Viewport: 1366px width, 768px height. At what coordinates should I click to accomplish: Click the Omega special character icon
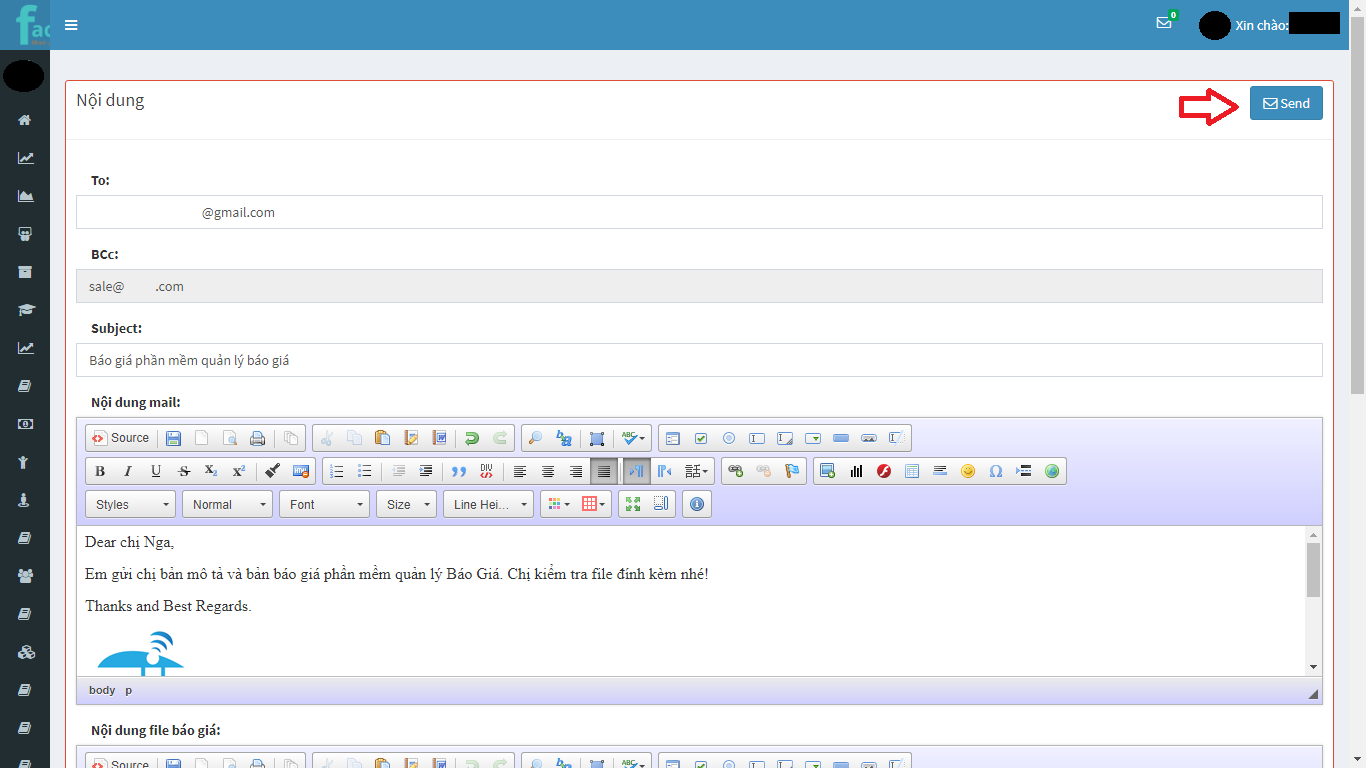coord(995,471)
